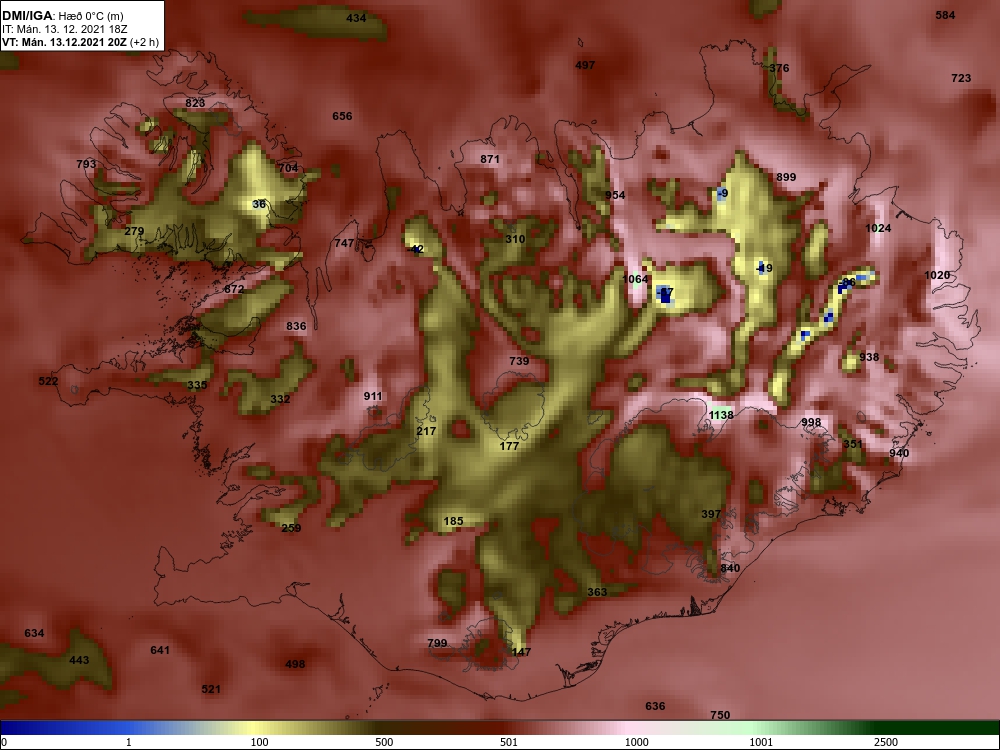This screenshot has height=750, width=1000.
Task: Click the map value 899
Action: pos(786,177)
